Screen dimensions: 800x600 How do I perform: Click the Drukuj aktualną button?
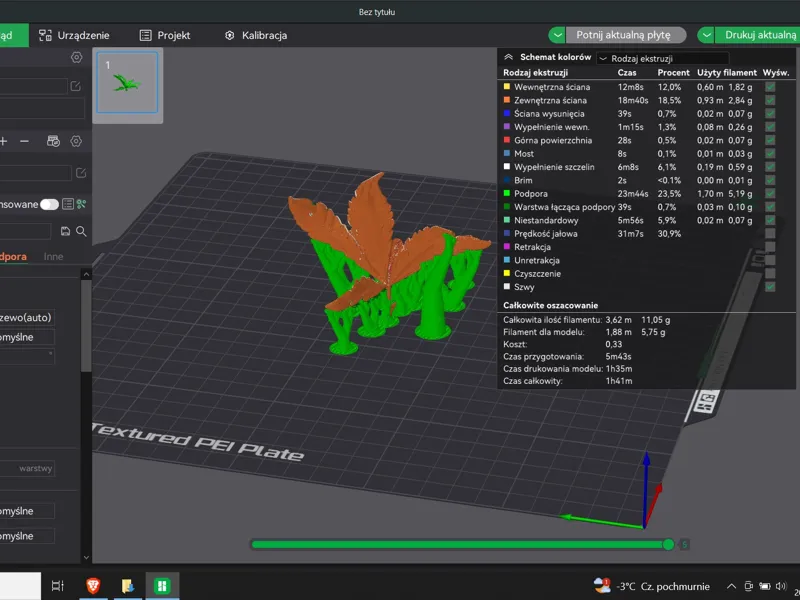tap(757, 35)
